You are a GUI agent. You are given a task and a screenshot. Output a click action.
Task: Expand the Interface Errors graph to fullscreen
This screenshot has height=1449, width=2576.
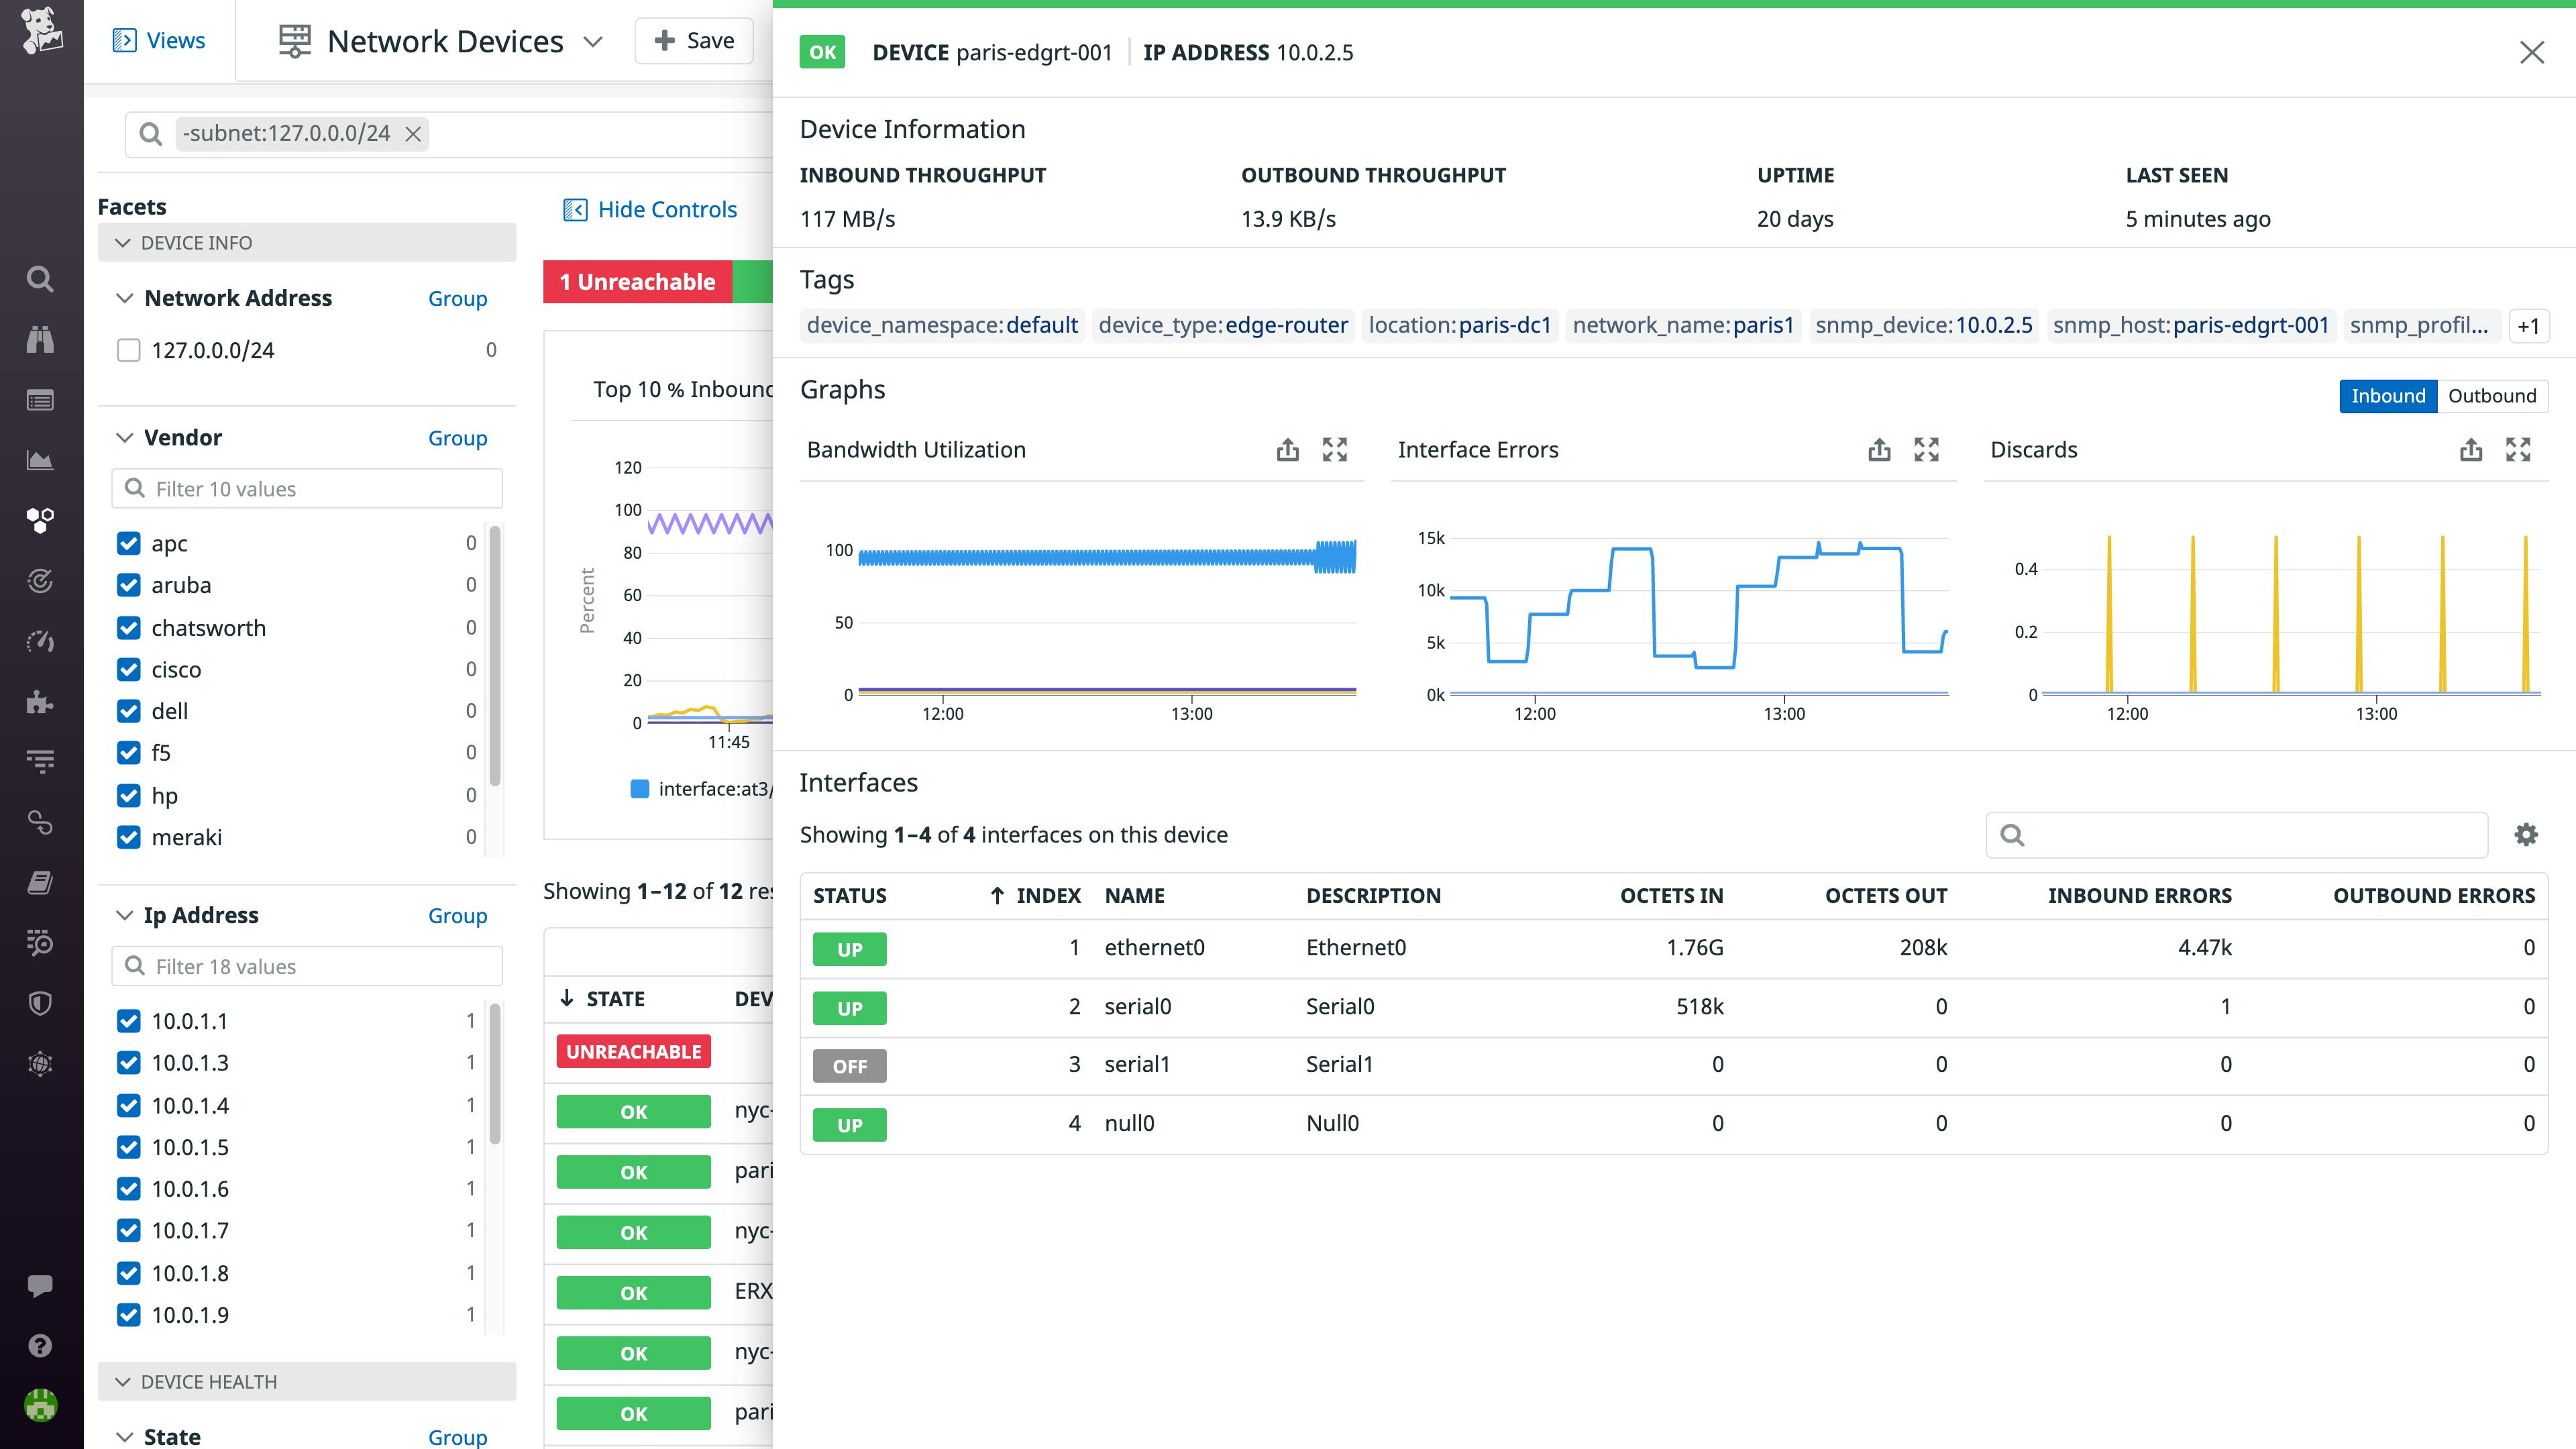tap(1926, 450)
